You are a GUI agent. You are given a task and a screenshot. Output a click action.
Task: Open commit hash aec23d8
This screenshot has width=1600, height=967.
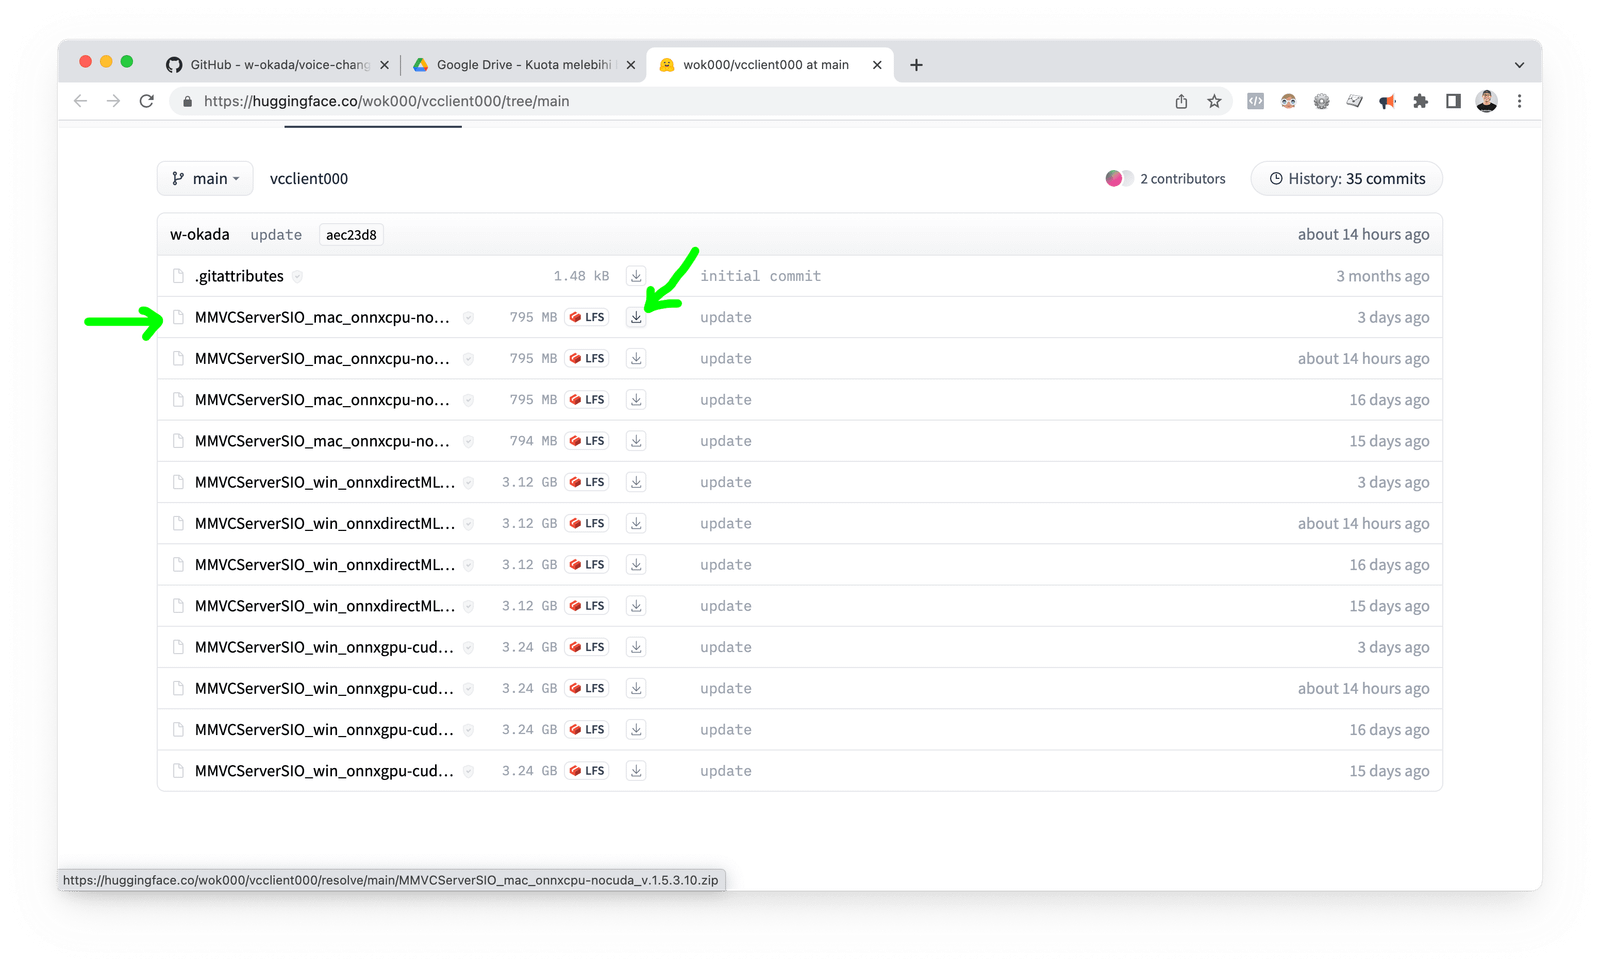pos(351,235)
